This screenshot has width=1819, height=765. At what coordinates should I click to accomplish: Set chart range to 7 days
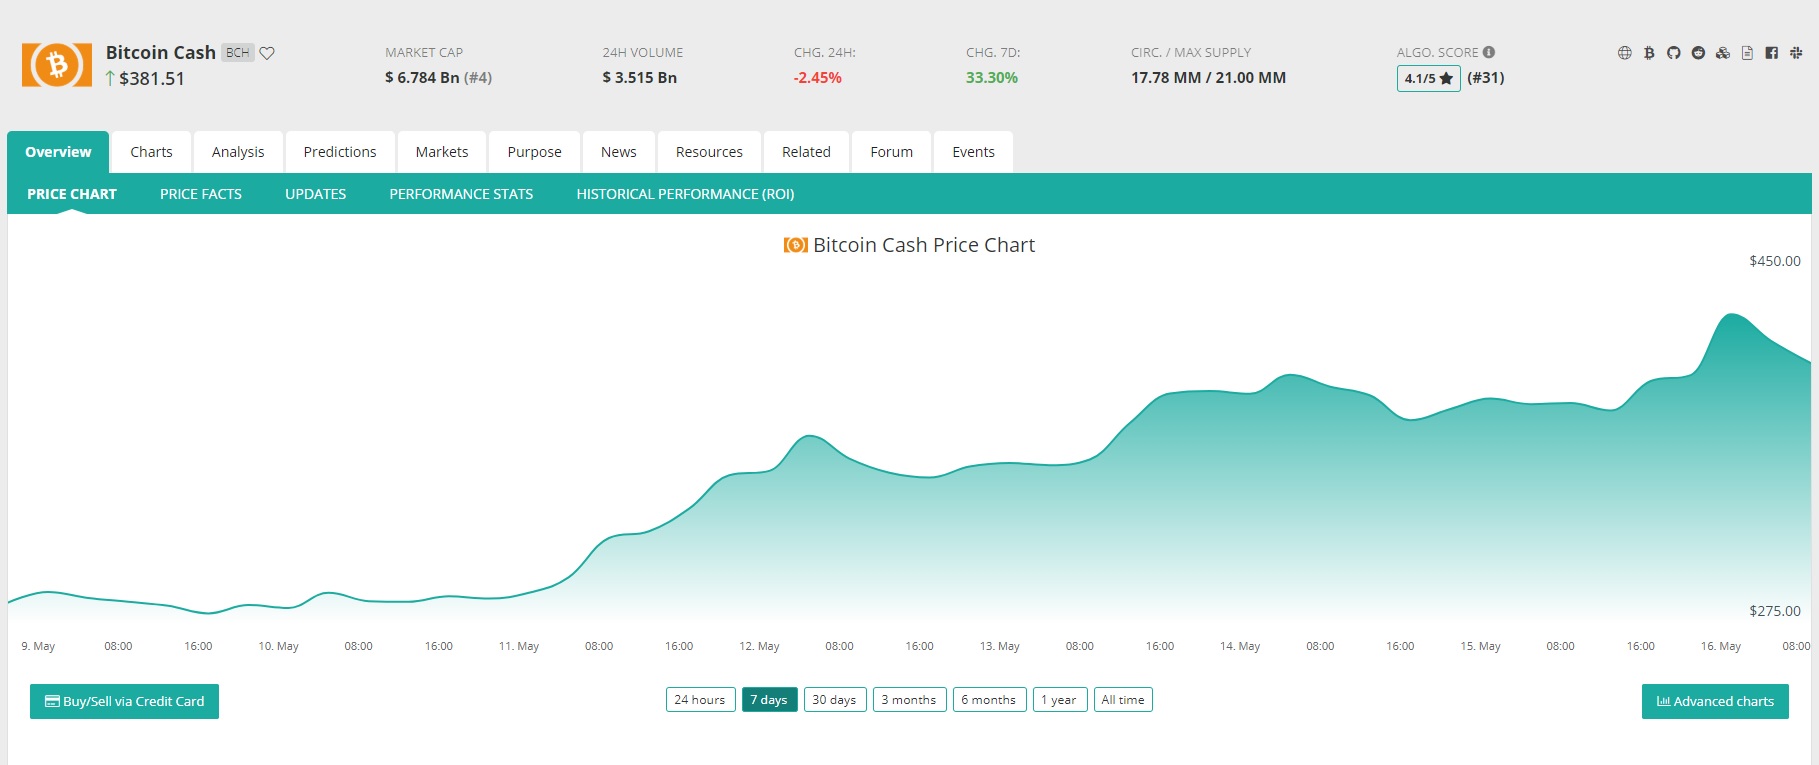[769, 700]
